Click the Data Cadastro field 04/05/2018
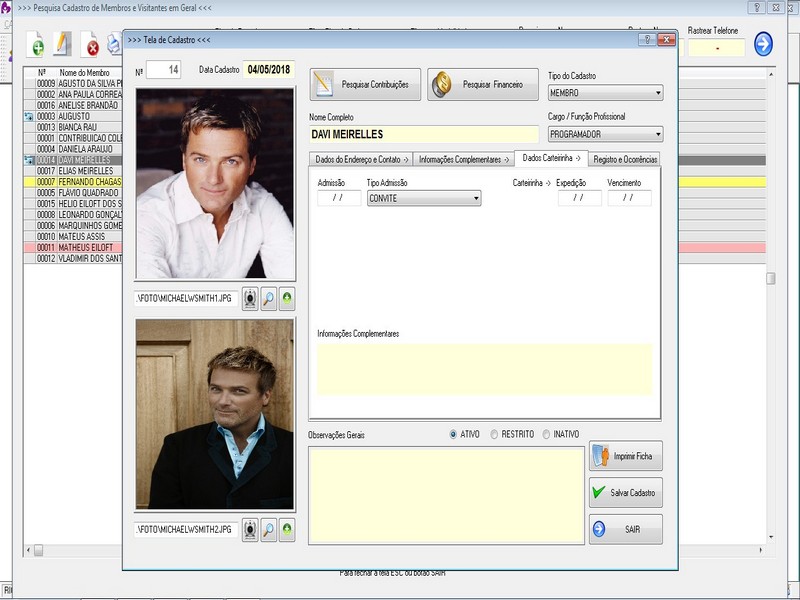Viewport: 800px width, 600px height. (269, 70)
